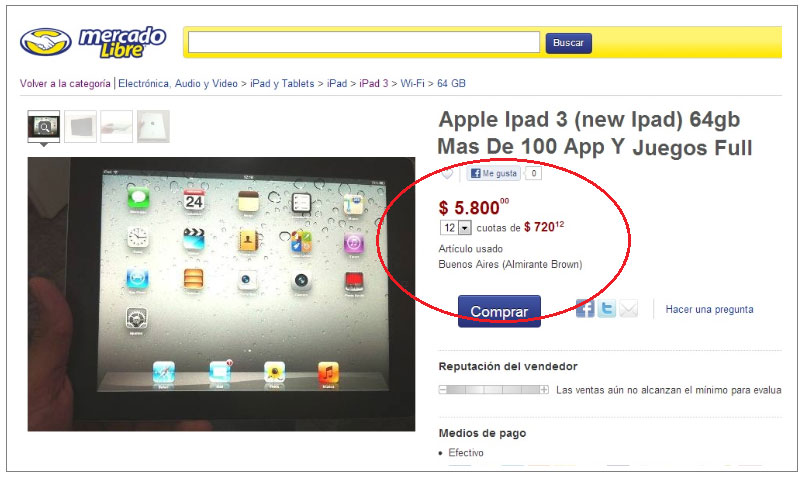Click the search input field
Screen dimensions: 808x477
364,42
